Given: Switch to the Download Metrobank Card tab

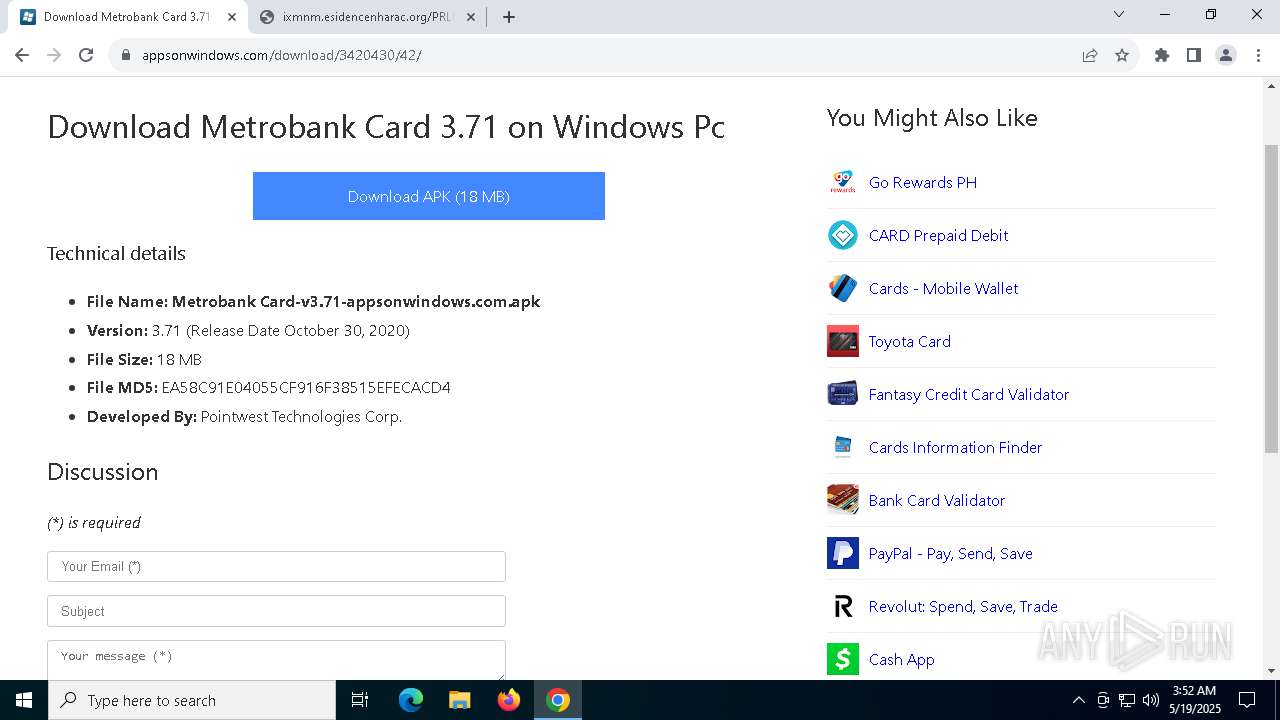Looking at the screenshot, I should click(x=126, y=17).
